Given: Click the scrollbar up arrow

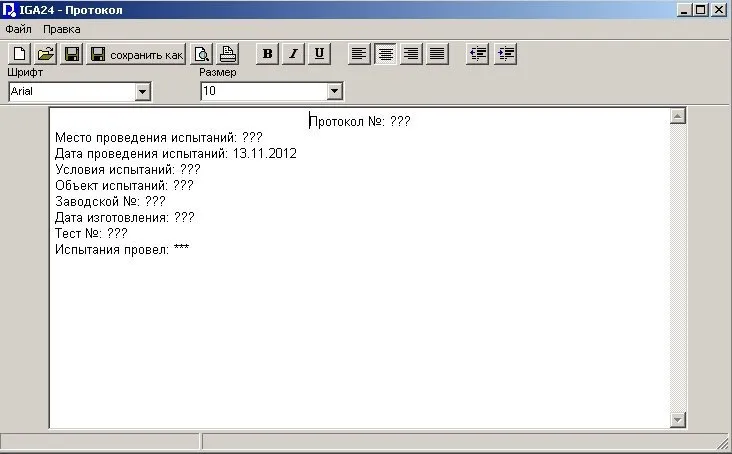Looking at the screenshot, I should [x=677, y=116].
